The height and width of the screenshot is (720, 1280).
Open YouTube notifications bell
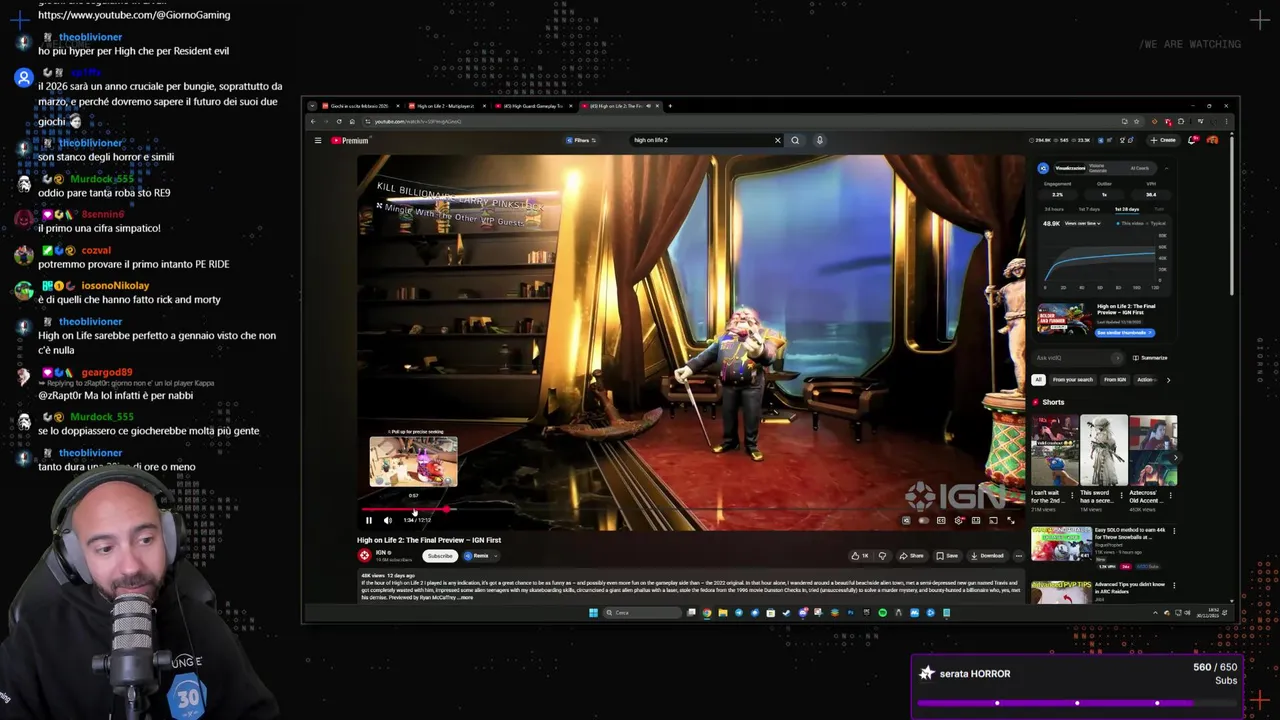[1193, 140]
